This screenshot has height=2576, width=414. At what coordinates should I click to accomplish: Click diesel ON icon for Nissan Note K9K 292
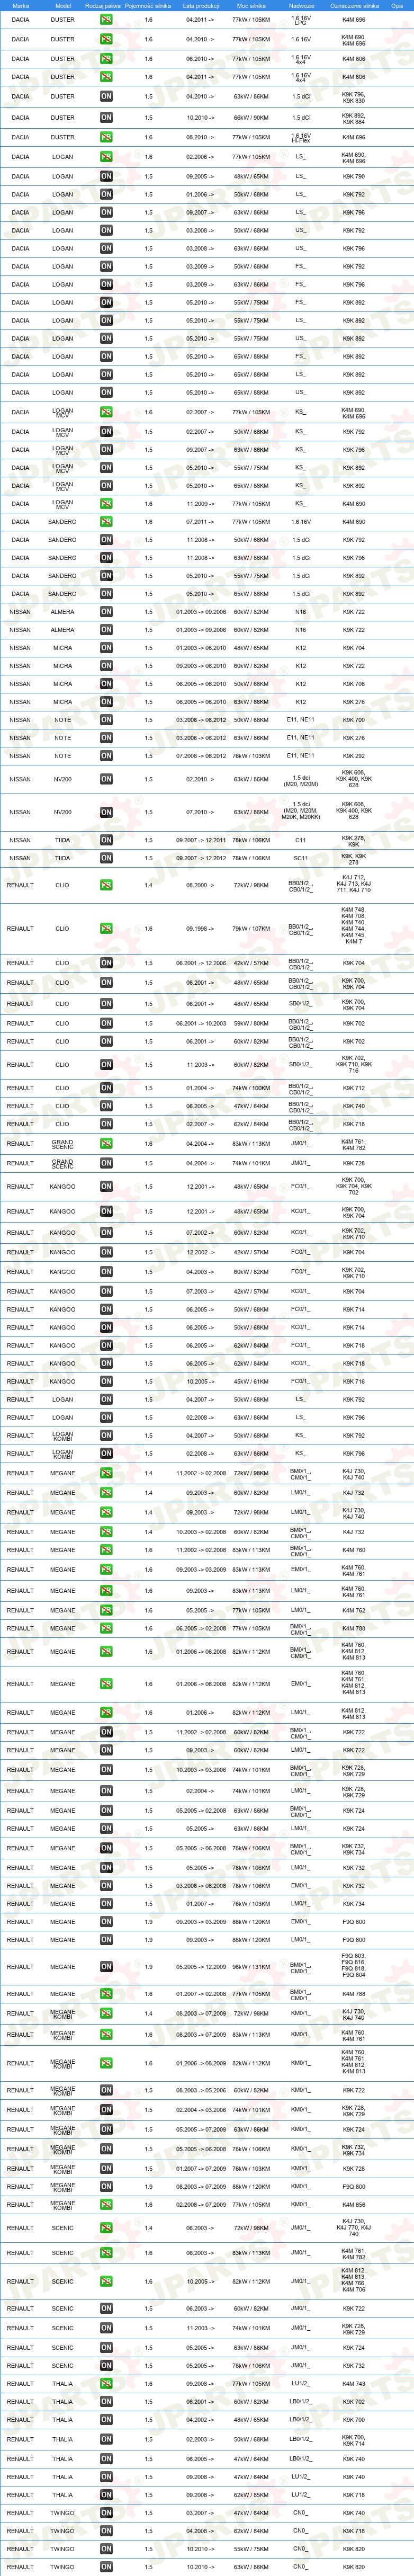(x=106, y=756)
